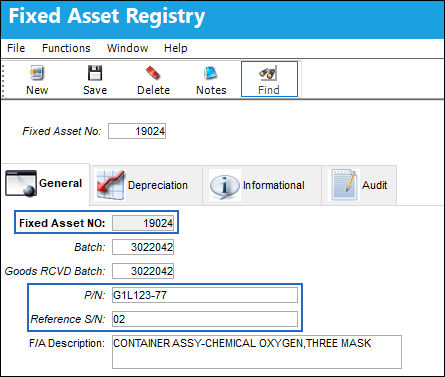The image size is (445, 377).
Task: Click the Reference S/N field
Action: (205, 319)
